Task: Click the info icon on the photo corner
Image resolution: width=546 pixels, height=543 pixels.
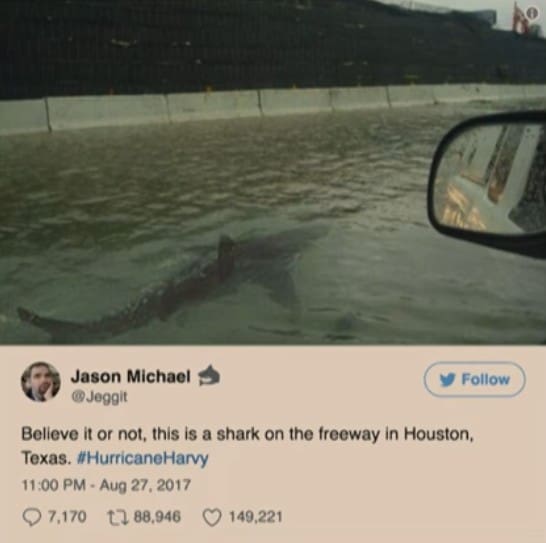Action: pyautogui.click(x=531, y=13)
